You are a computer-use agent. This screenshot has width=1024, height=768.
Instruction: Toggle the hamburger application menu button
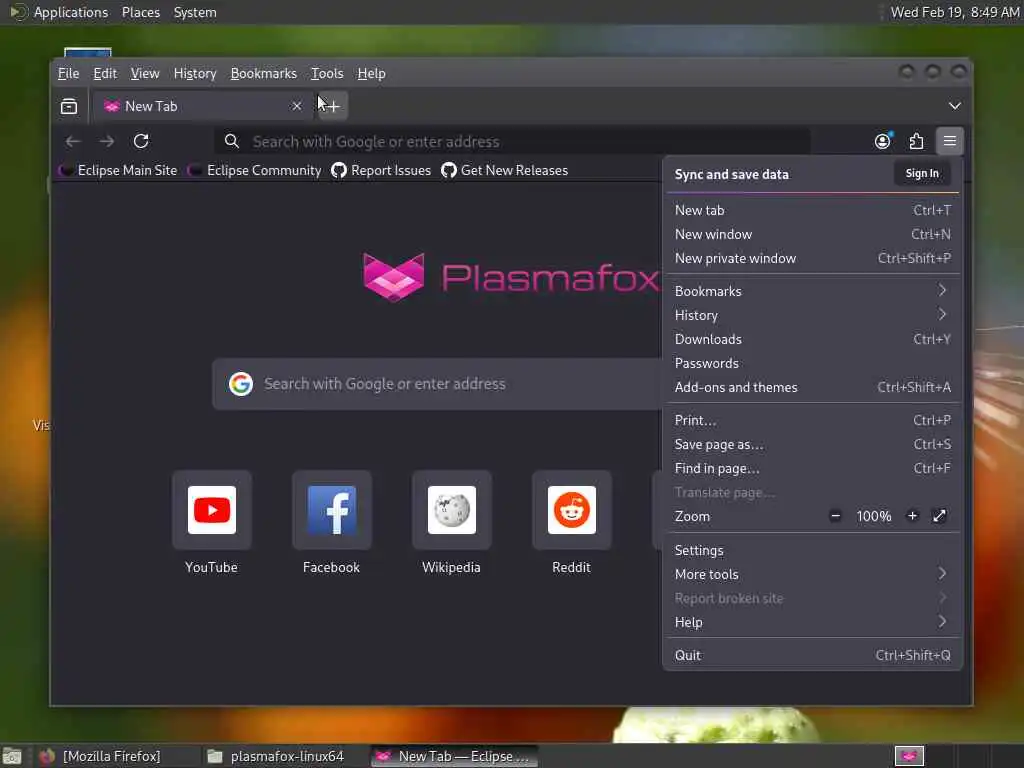point(950,141)
